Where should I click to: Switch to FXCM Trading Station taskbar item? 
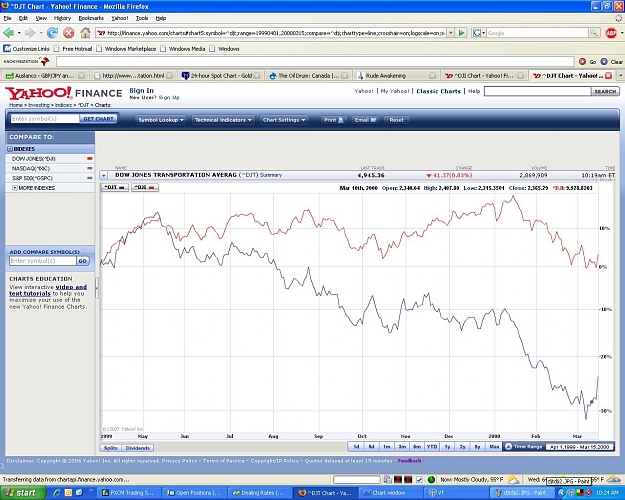click(130, 493)
